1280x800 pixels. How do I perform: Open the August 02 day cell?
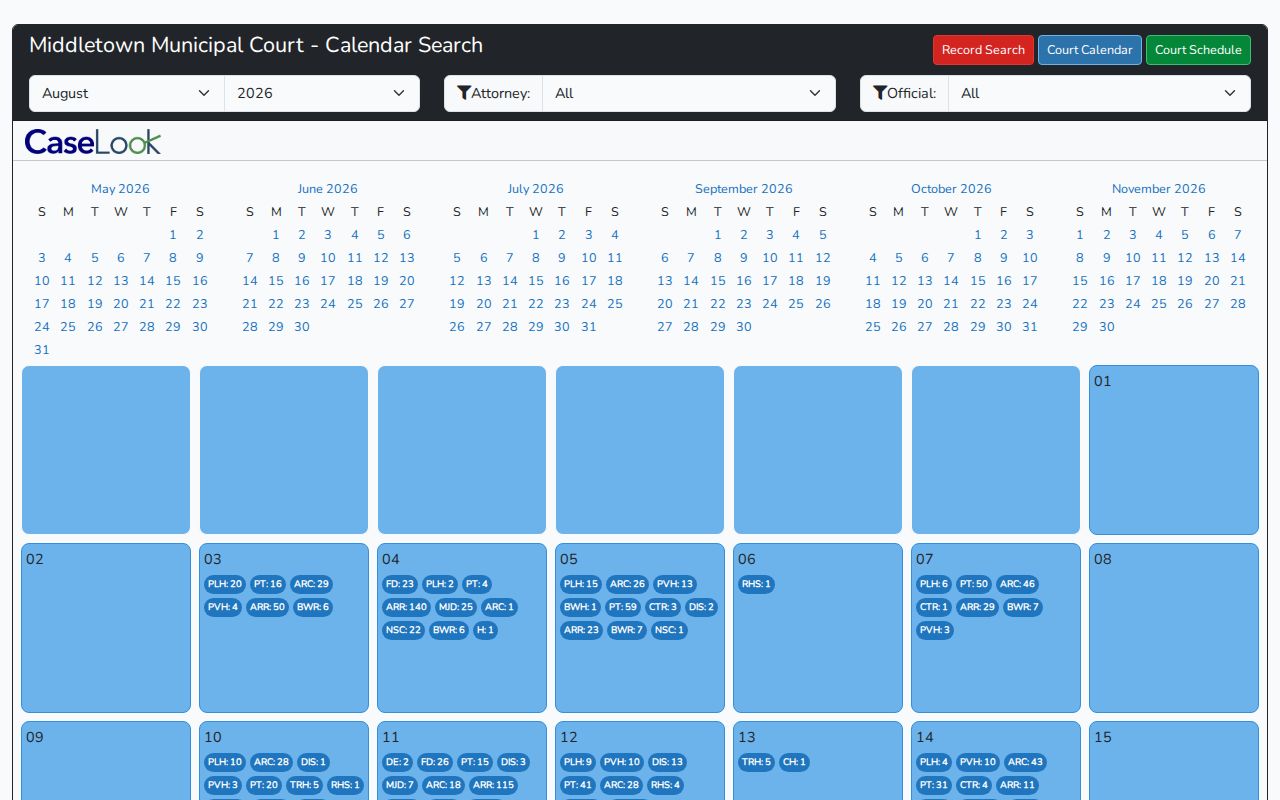(106, 628)
